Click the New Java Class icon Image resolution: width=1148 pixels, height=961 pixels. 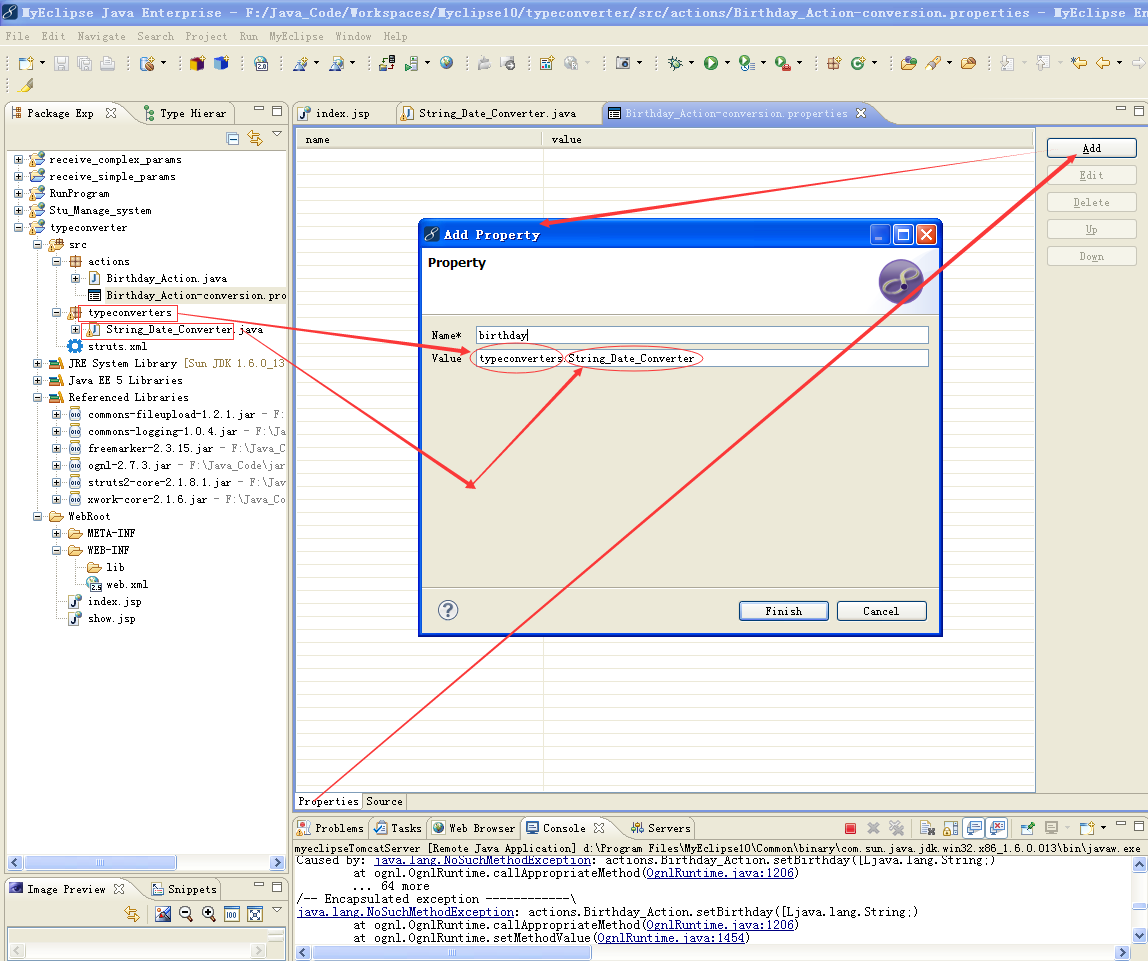858,64
